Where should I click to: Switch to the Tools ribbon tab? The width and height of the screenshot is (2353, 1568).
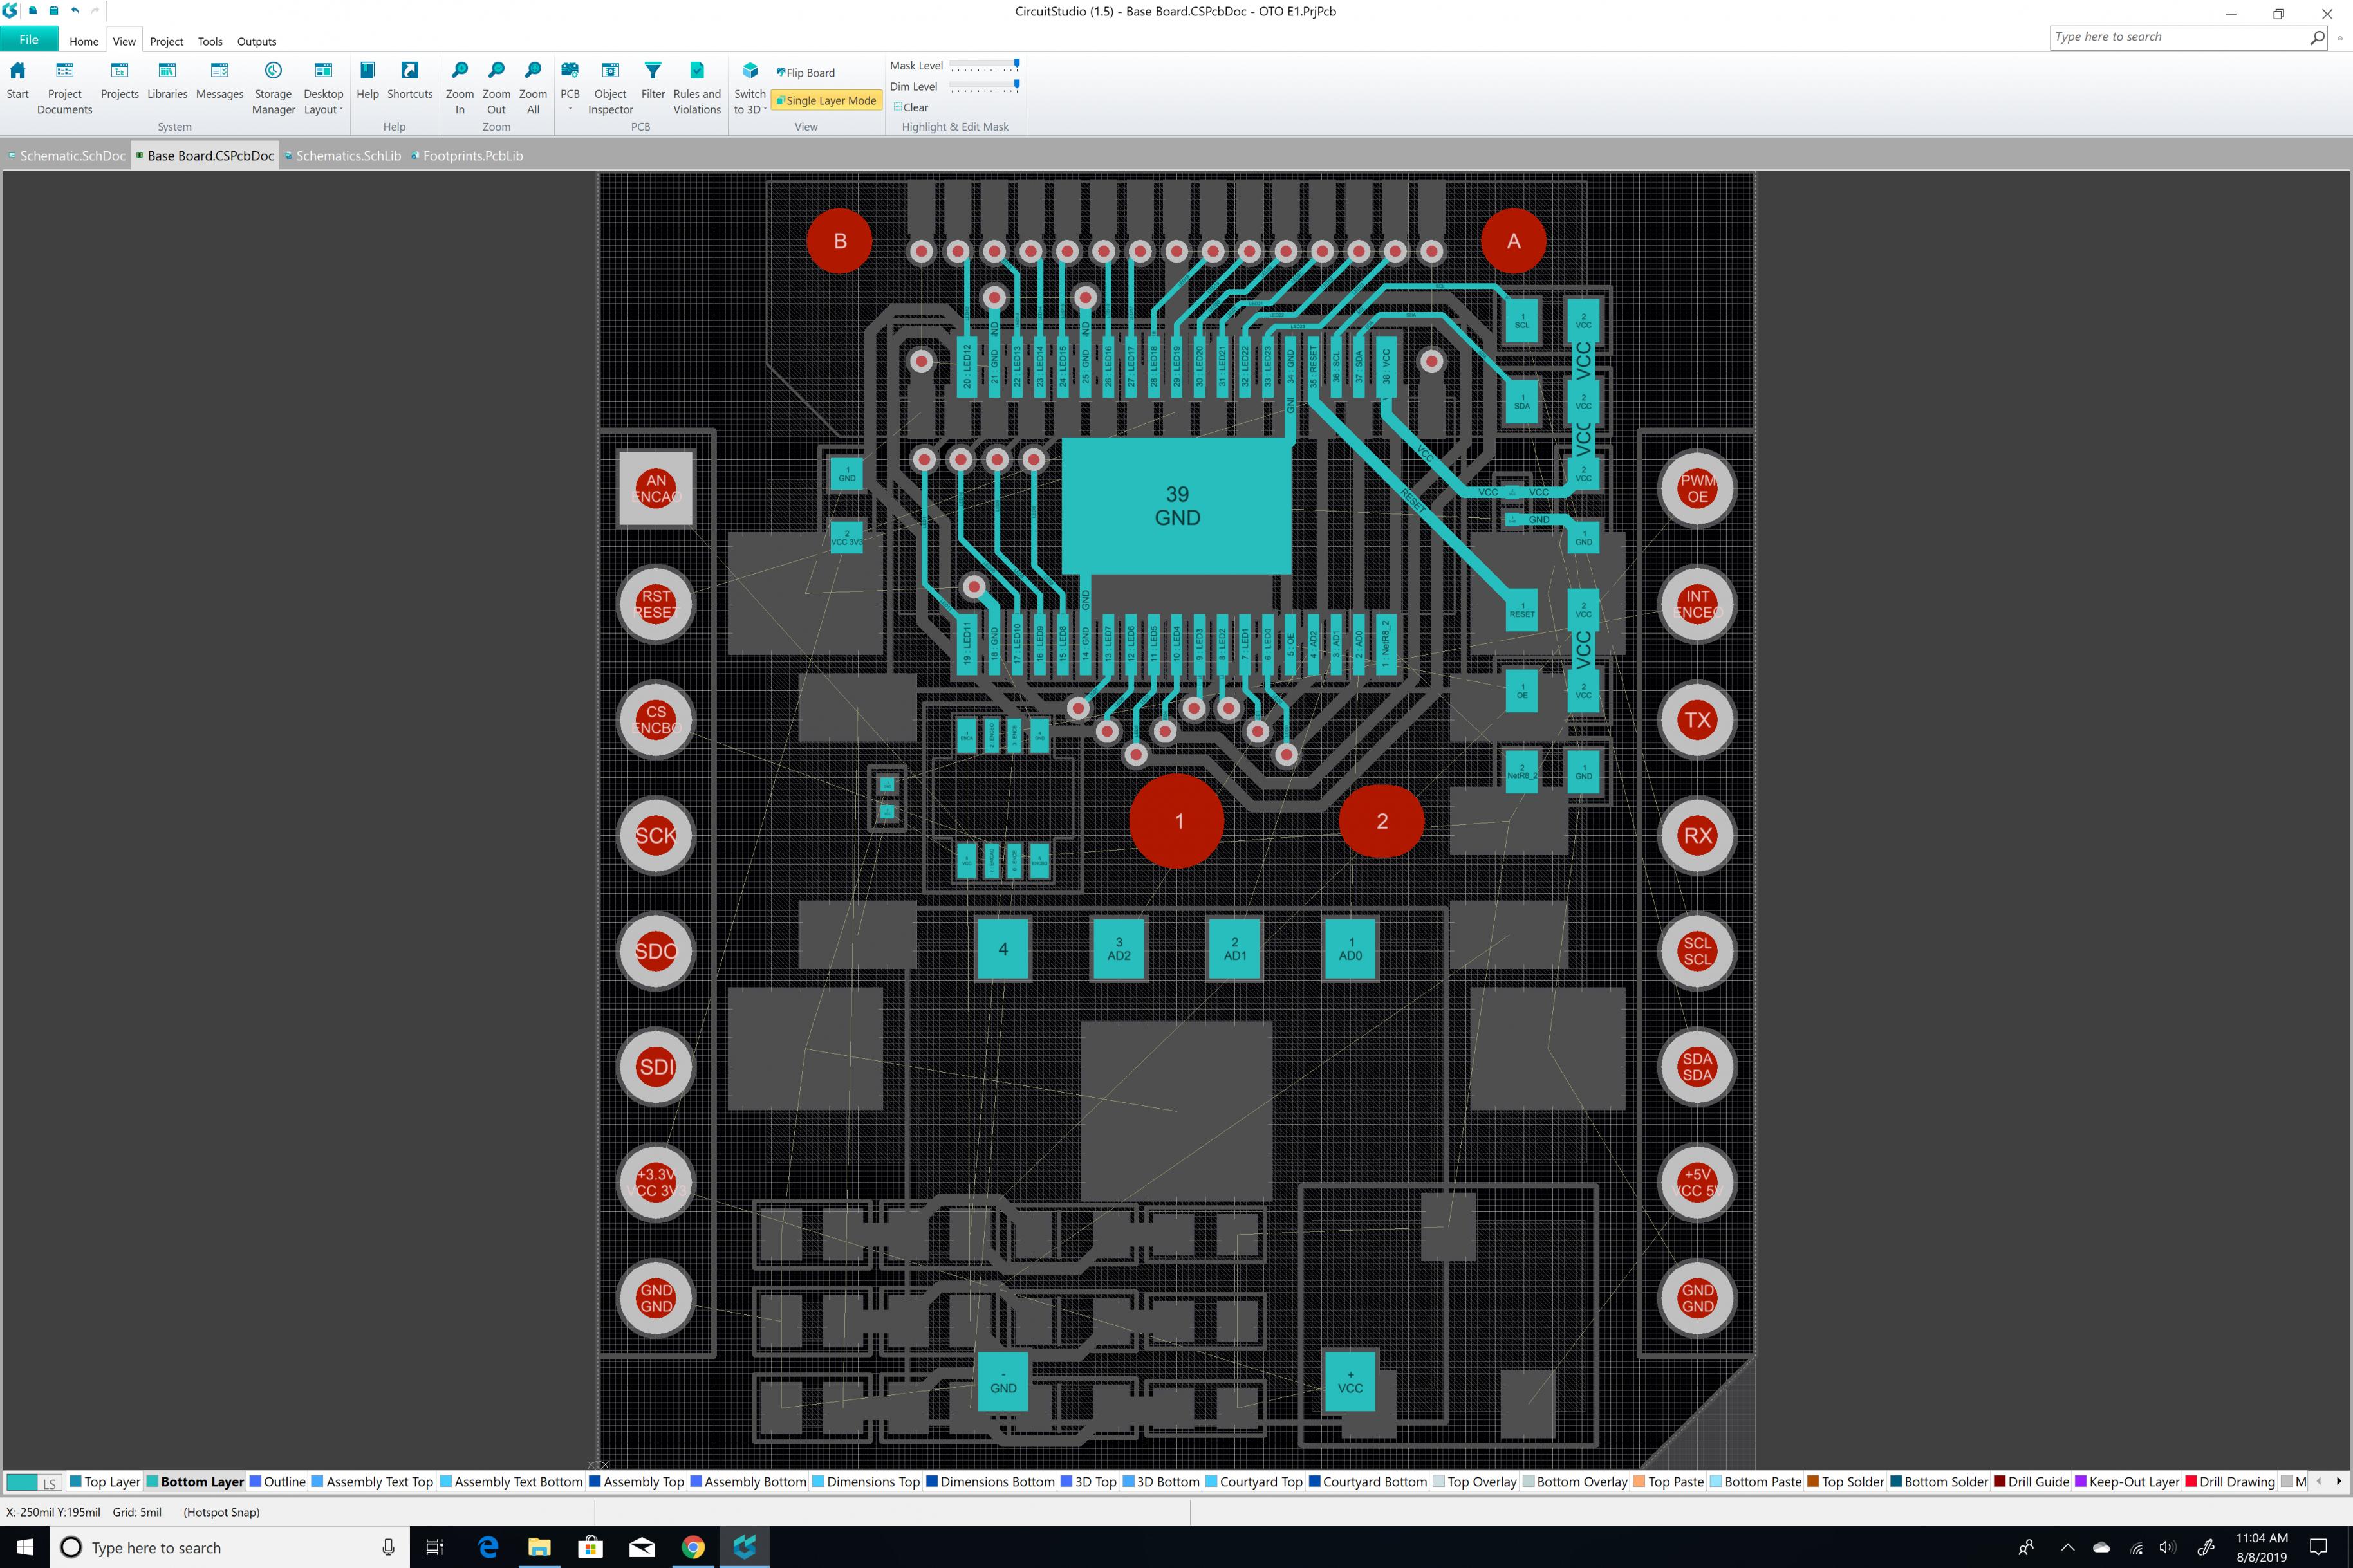click(x=210, y=41)
